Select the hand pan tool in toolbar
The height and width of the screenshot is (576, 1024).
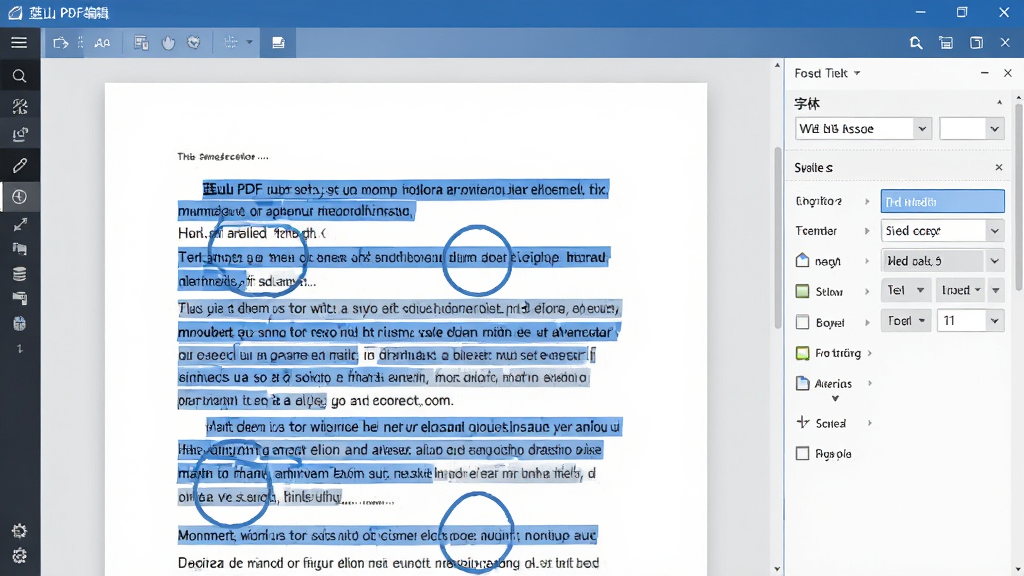(168, 43)
